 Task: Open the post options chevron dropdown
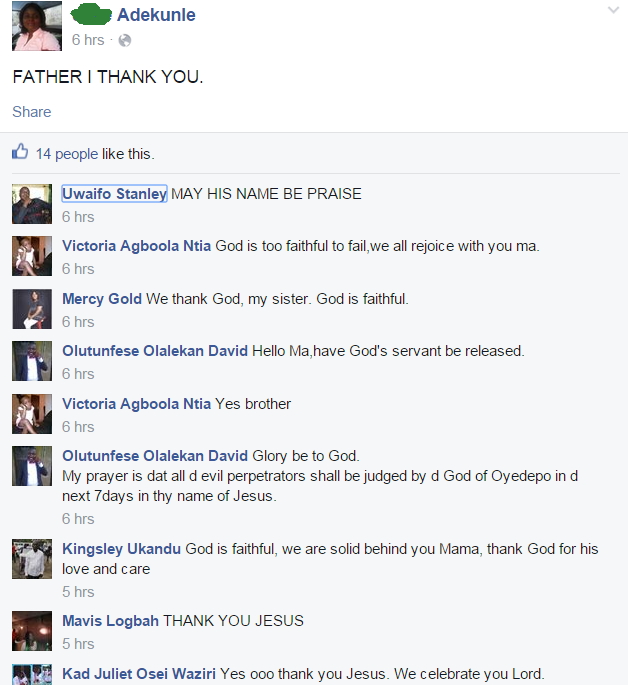pyautogui.click(x=614, y=10)
